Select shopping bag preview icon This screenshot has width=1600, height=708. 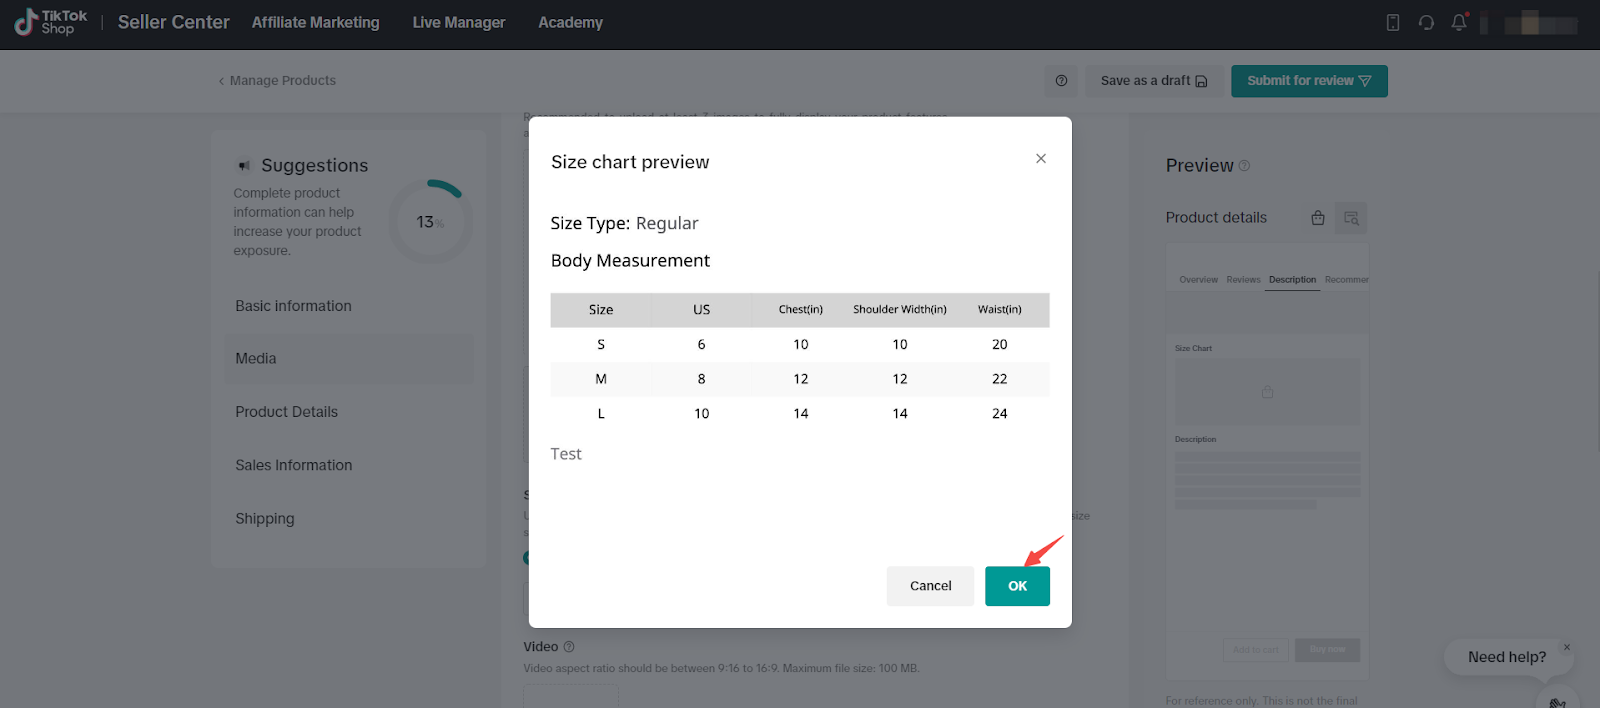(x=1318, y=218)
